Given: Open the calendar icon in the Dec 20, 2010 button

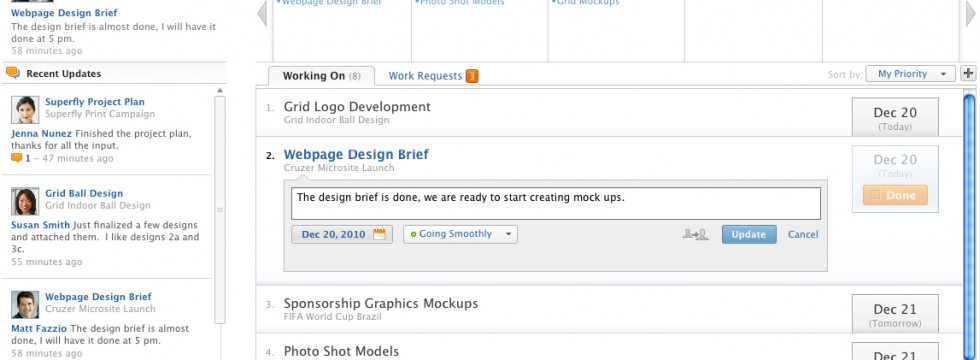Looking at the screenshot, I should [379, 234].
